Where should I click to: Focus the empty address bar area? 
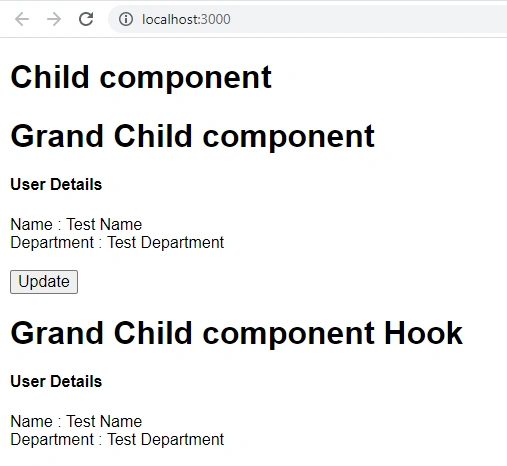367,19
